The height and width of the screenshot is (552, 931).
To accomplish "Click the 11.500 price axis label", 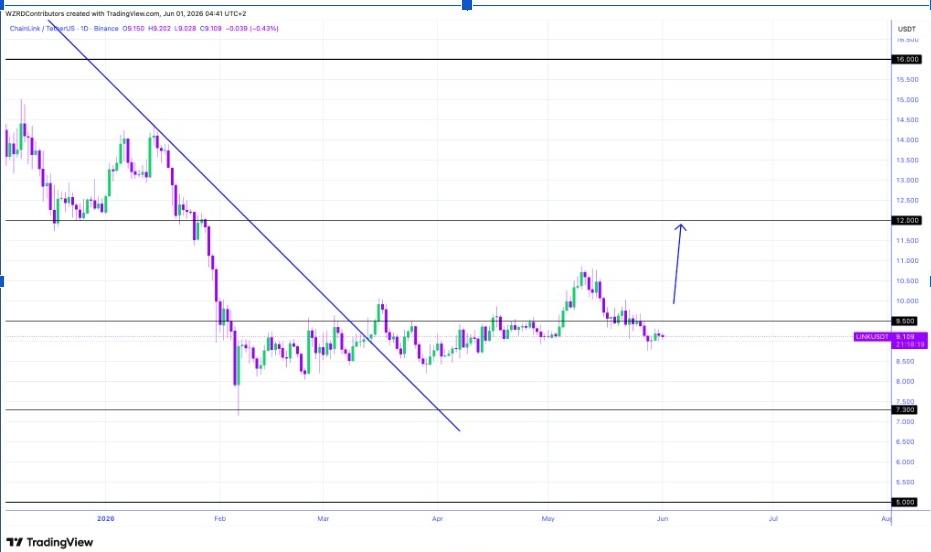I will 907,240.
